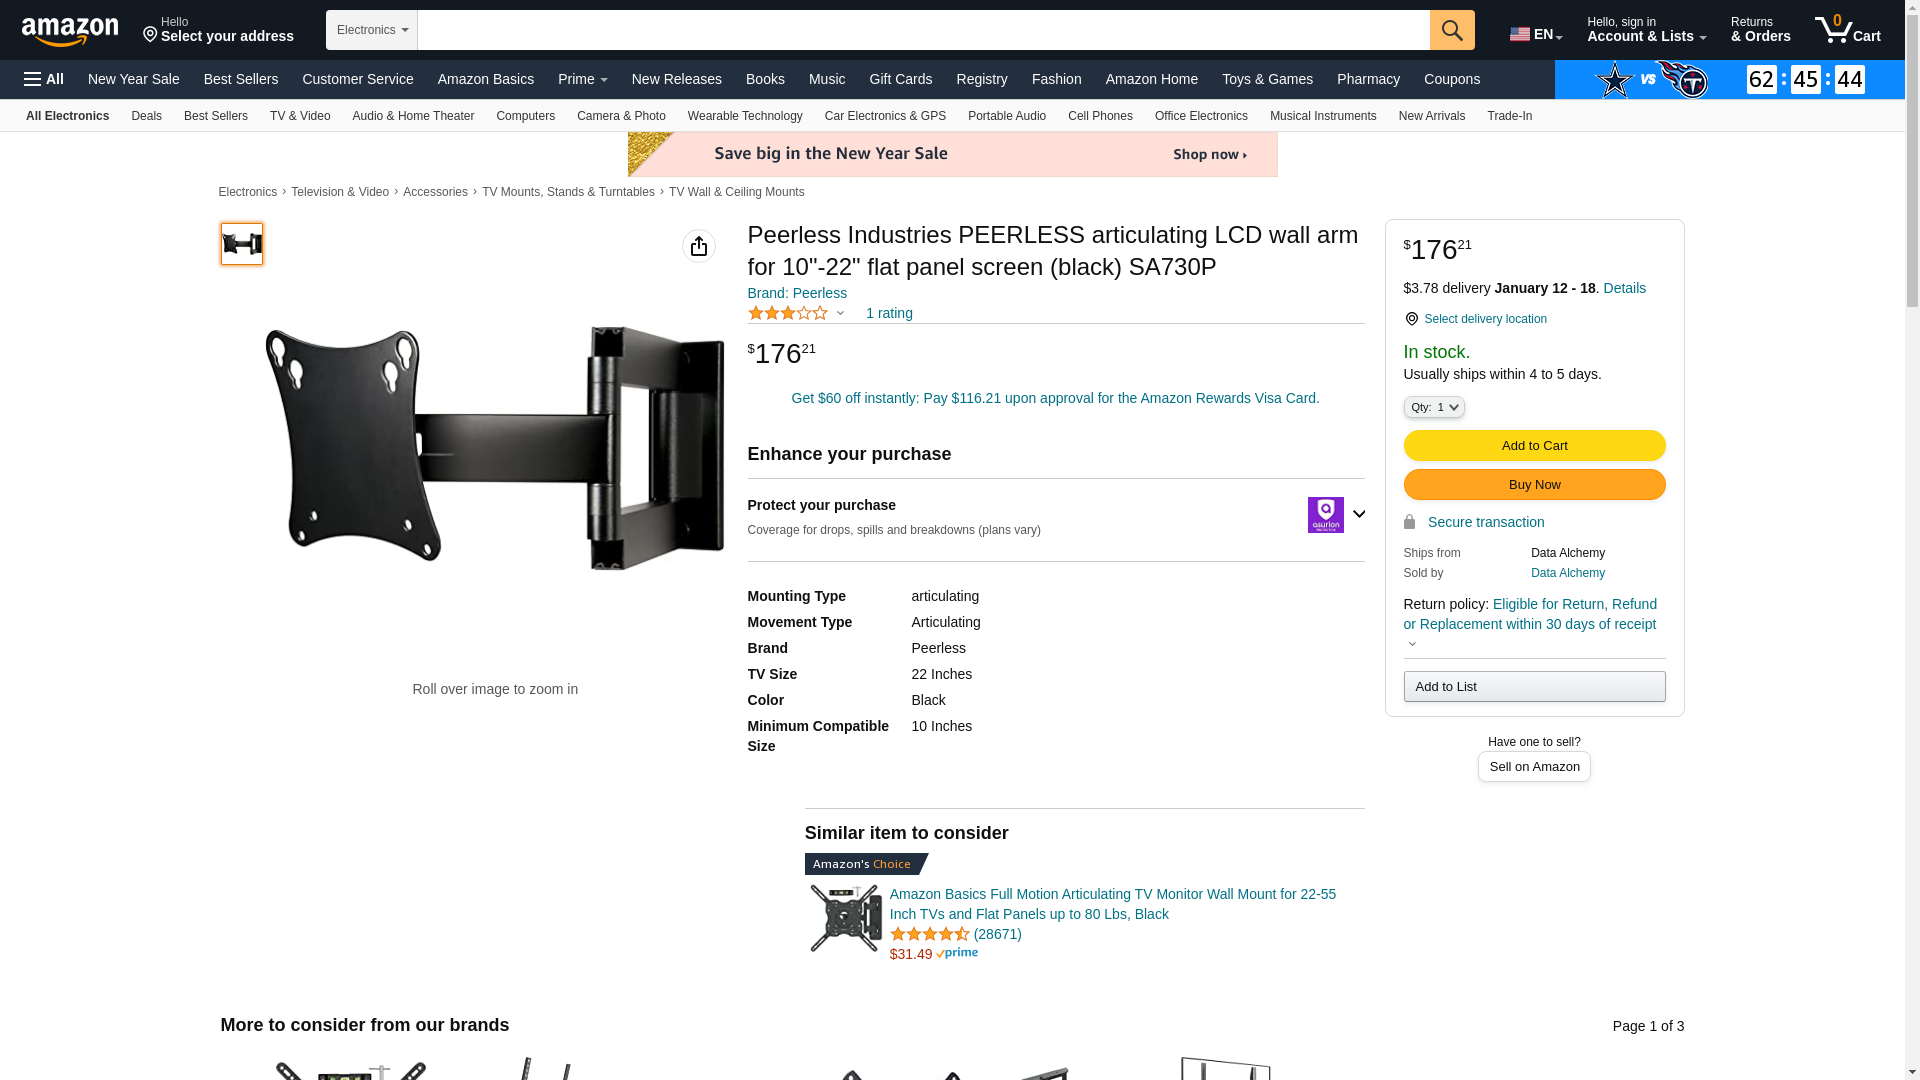
Task: Click the Buy Now button
Action: (x=1534, y=485)
